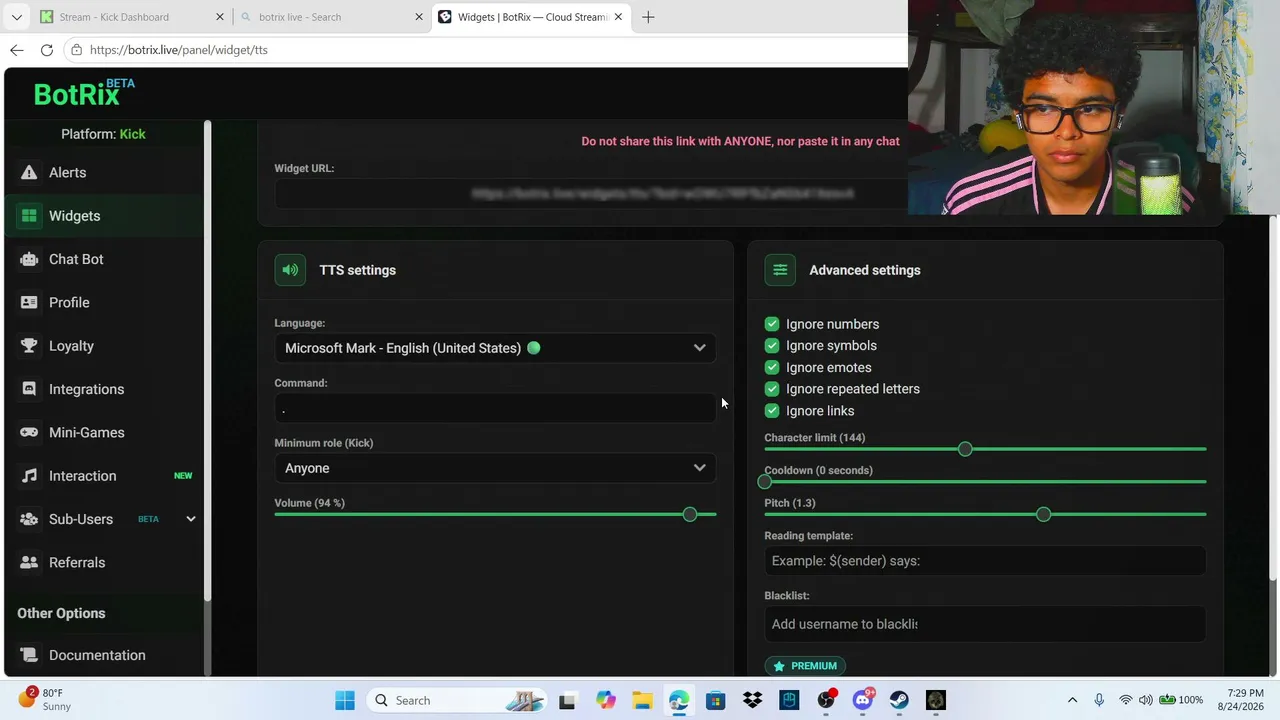Close the Stream - Kick Dashboard tab
Screen dimensions: 1280x720
(220, 17)
